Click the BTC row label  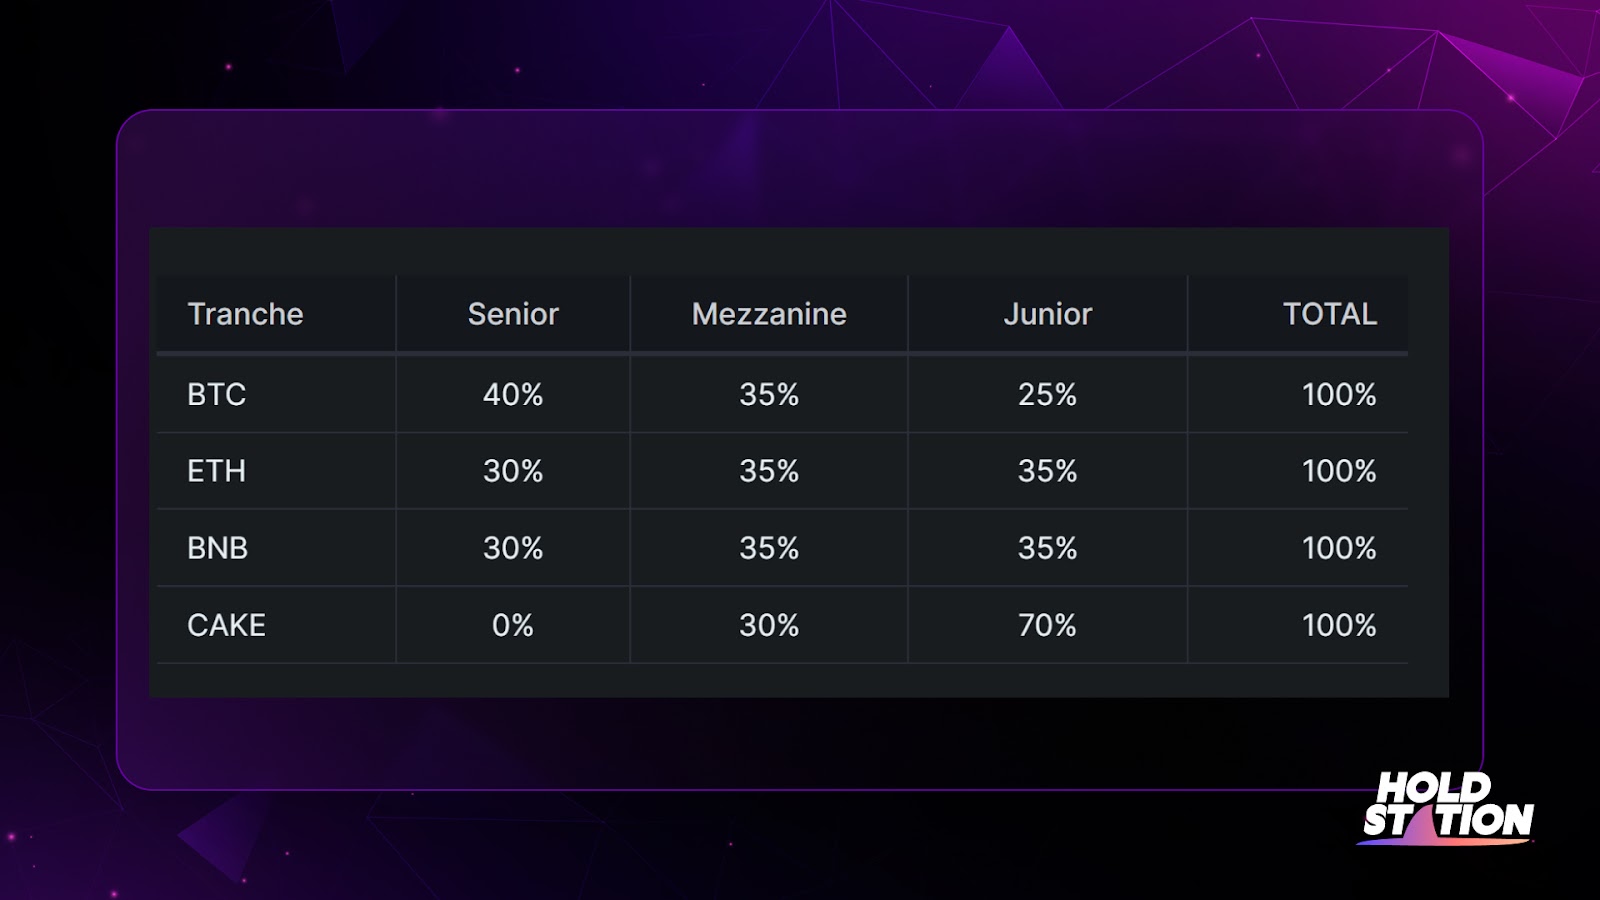(216, 394)
